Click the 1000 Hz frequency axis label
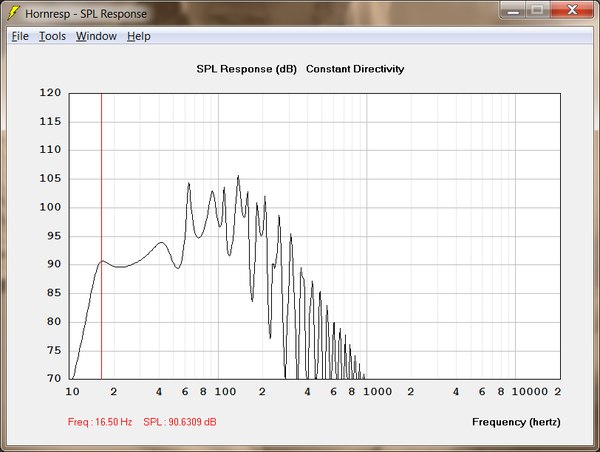This screenshot has width=600, height=452. pos(377,393)
